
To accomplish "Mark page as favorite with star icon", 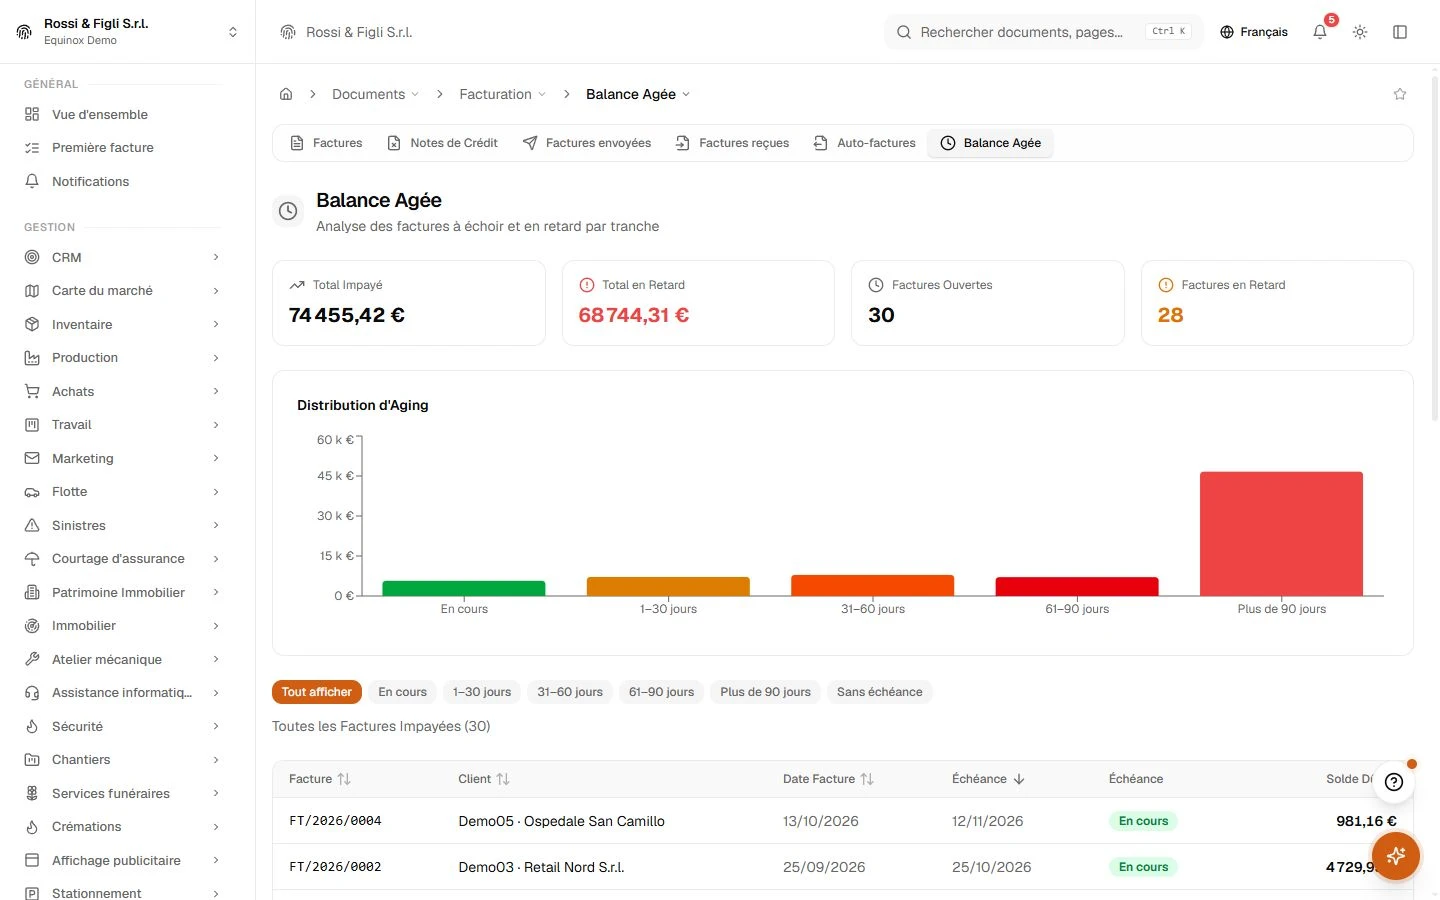I will pos(1400,94).
